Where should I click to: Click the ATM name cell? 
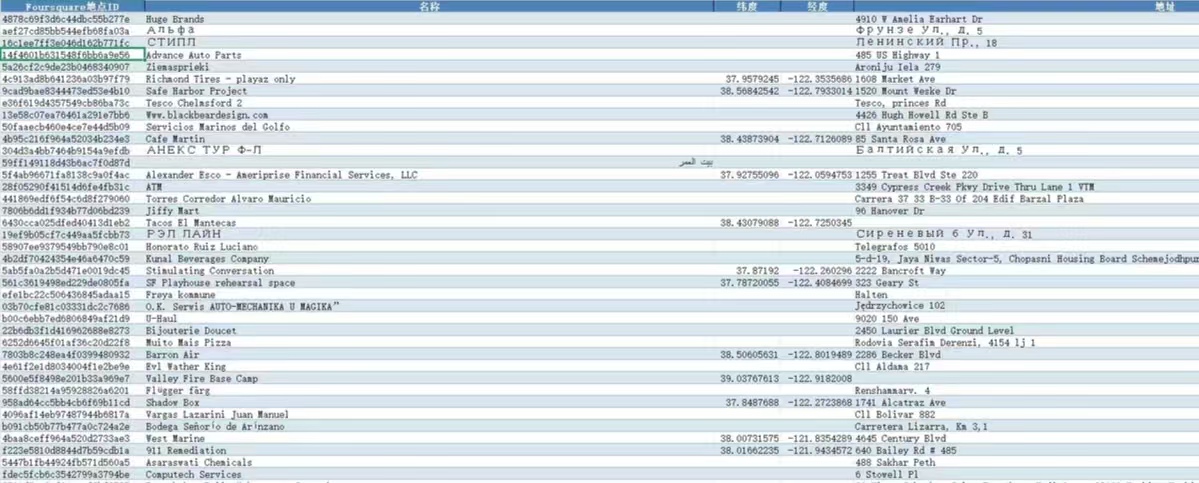[428, 187]
